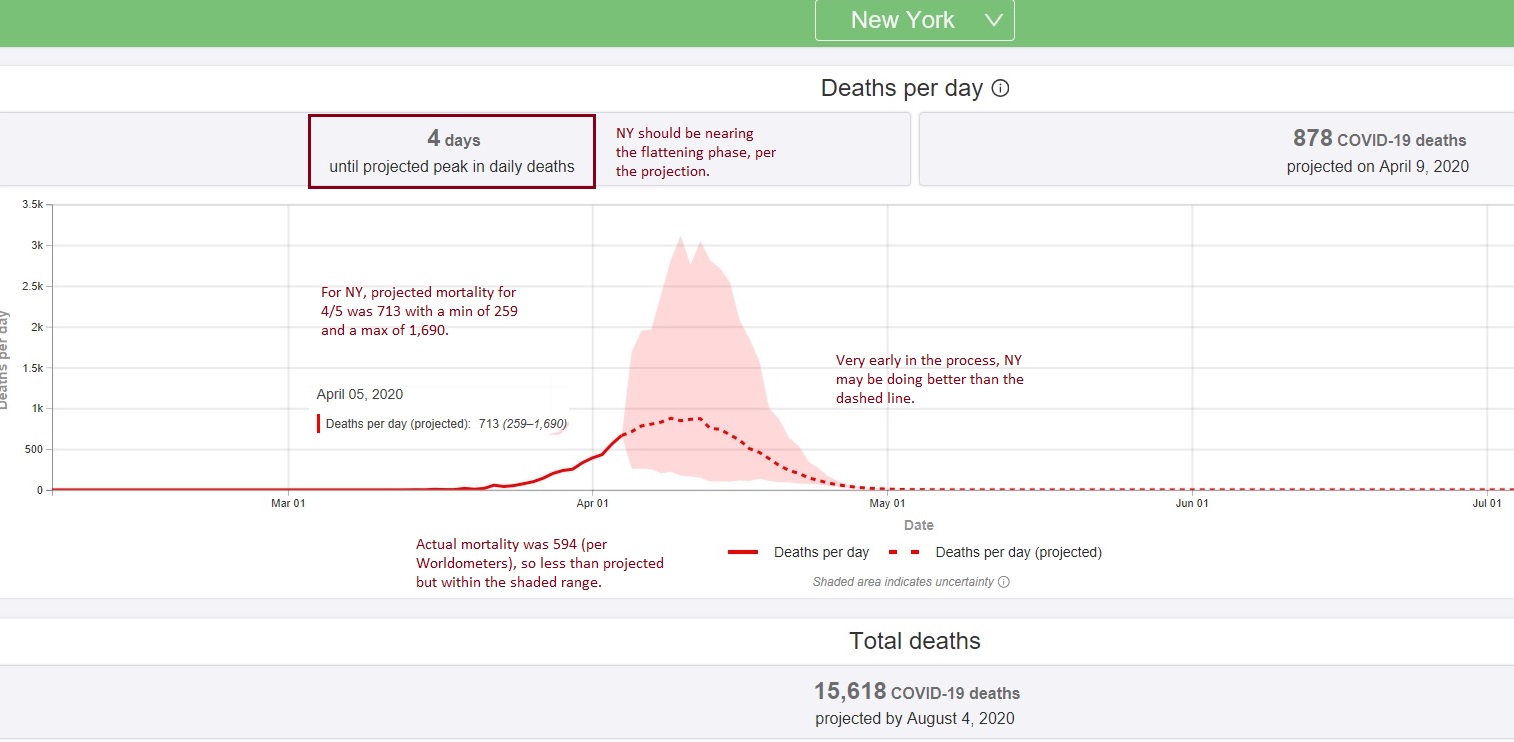Click the Jul 01 date axis label
Viewport: 1514px width, 742px height.
point(1487,503)
